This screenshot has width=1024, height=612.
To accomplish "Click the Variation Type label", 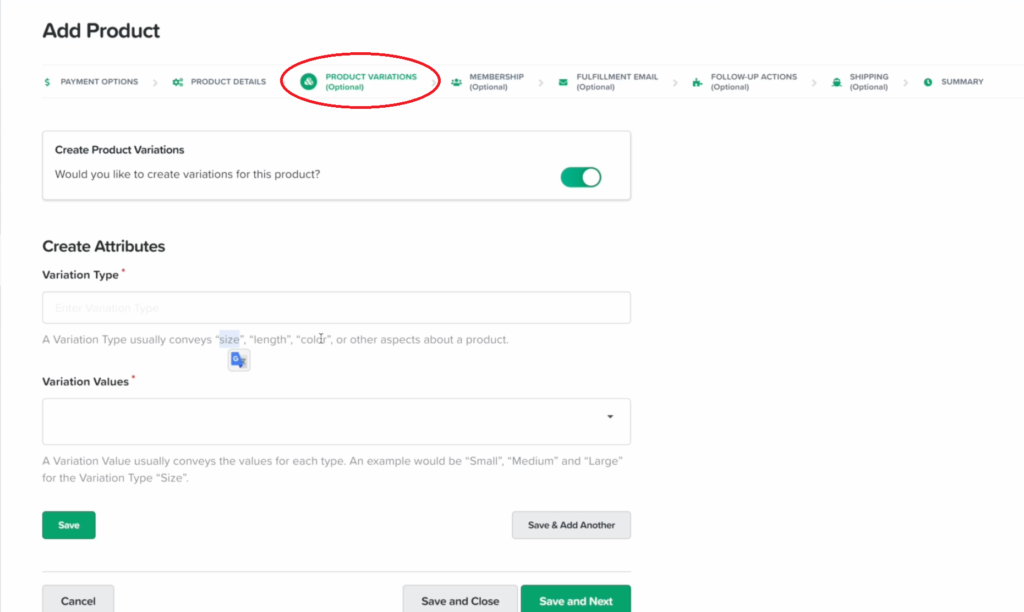I will click(80, 275).
